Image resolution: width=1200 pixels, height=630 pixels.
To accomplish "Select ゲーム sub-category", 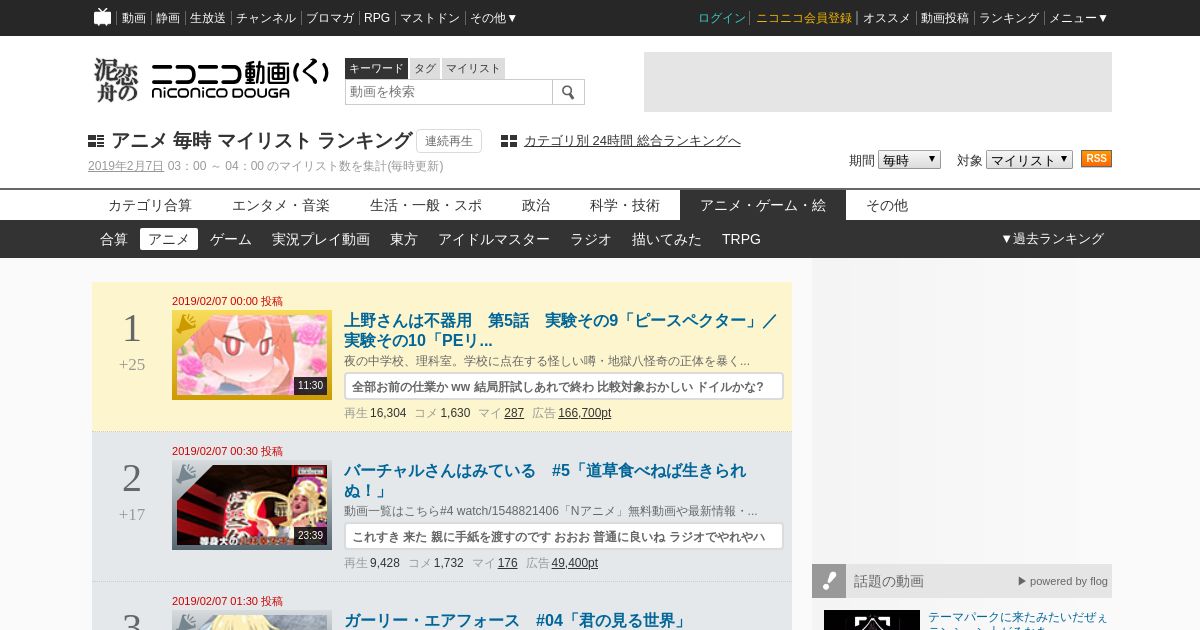I will tap(231, 239).
